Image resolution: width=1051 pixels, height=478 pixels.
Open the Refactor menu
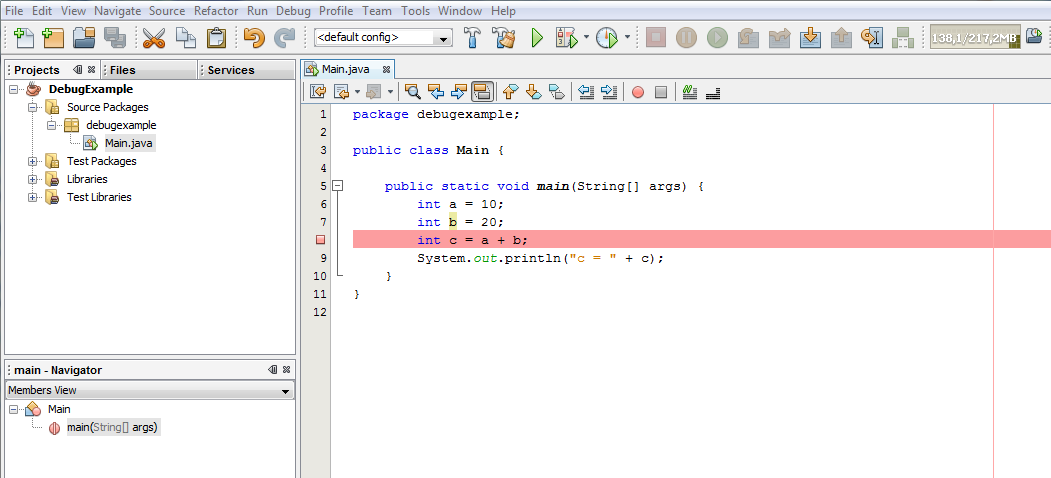pos(216,11)
